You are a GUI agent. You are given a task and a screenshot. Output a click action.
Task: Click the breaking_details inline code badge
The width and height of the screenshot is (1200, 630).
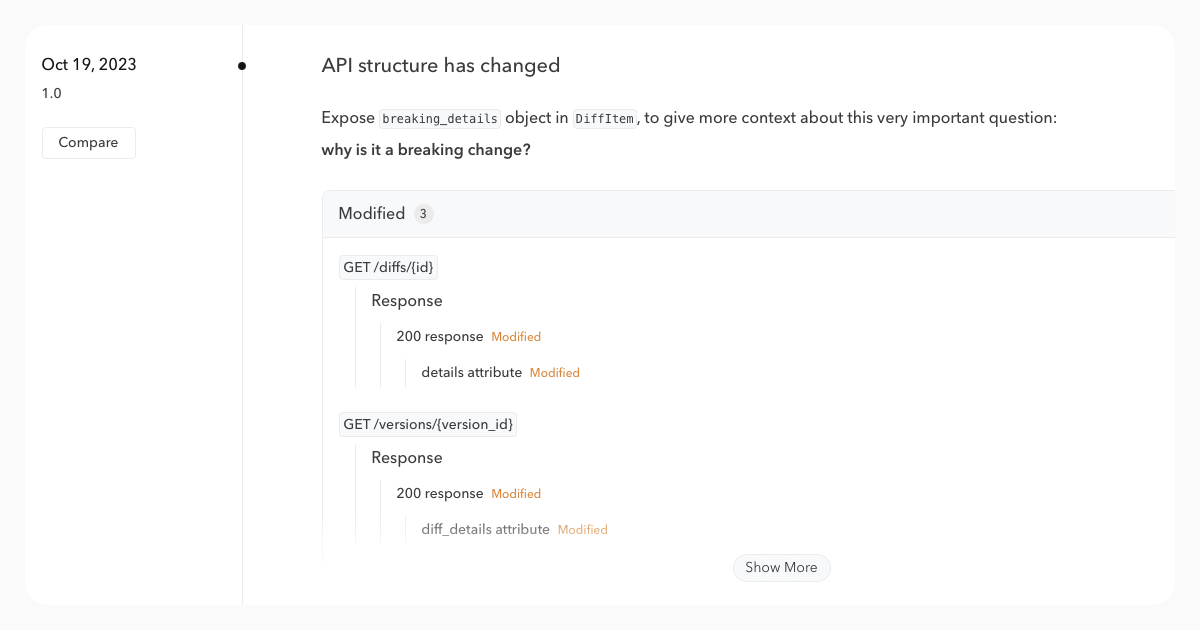pyautogui.click(x=439, y=118)
